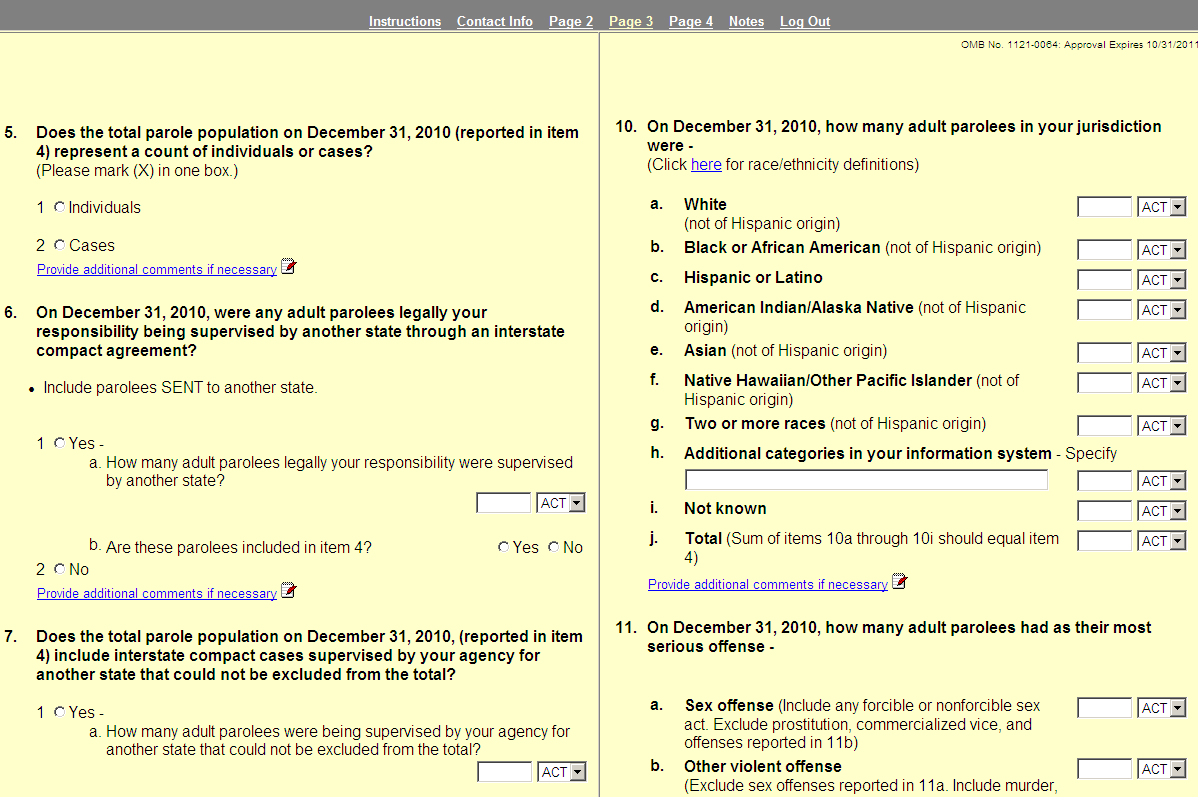Image resolution: width=1198 pixels, height=797 pixels.
Task: Click the Black or African American count field
Action: [x=1104, y=250]
